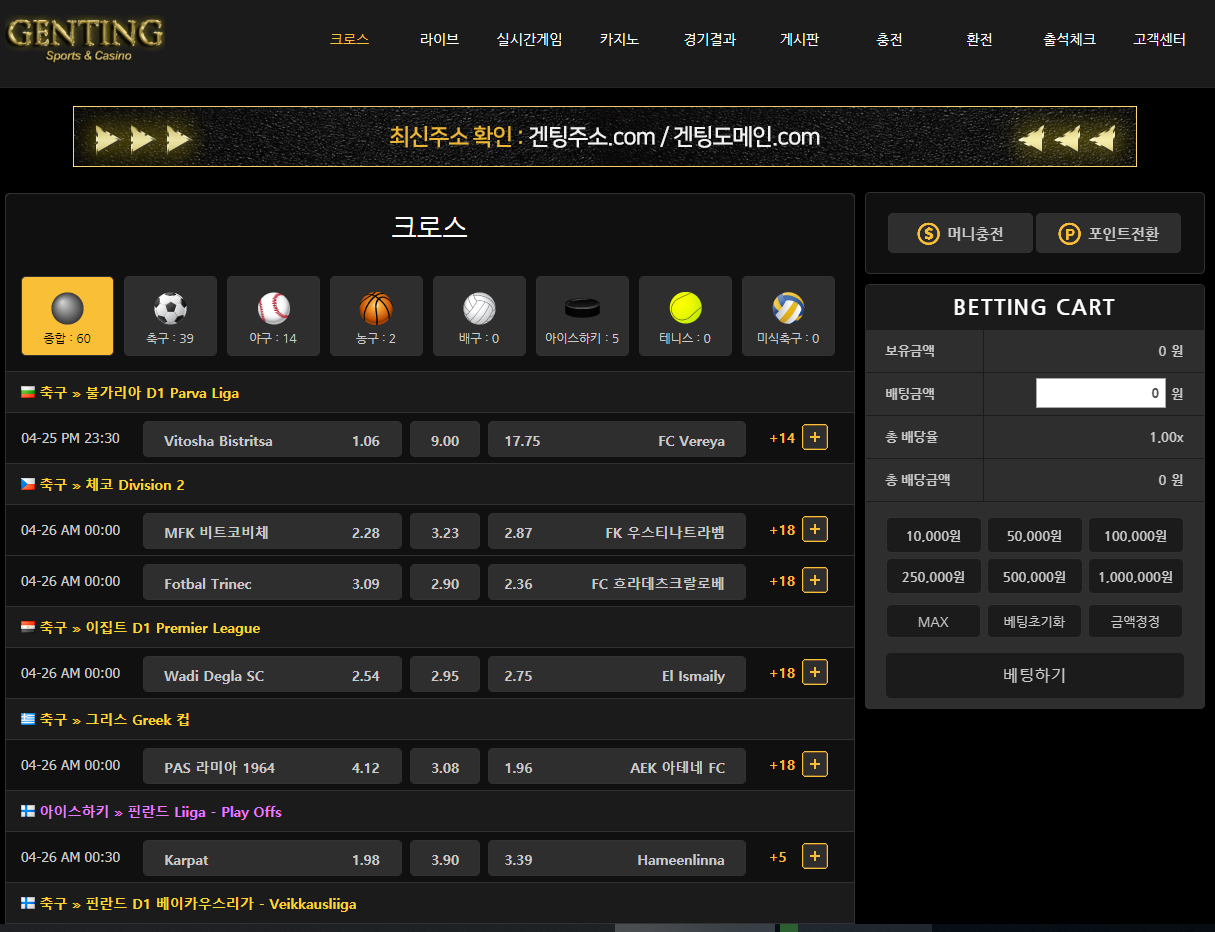Viewport: 1215px width, 932px height.
Task: Open the 카지노 menu
Action: tap(619, 40)
